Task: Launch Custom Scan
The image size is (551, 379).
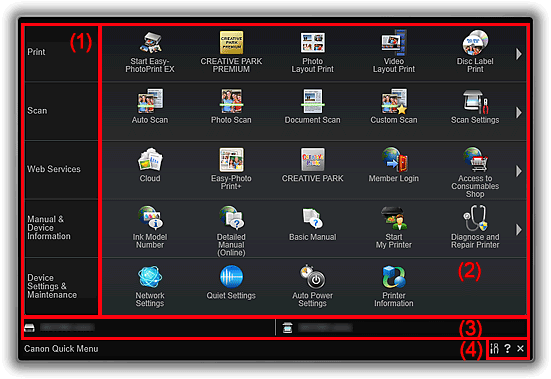Action: pos(394,107)
